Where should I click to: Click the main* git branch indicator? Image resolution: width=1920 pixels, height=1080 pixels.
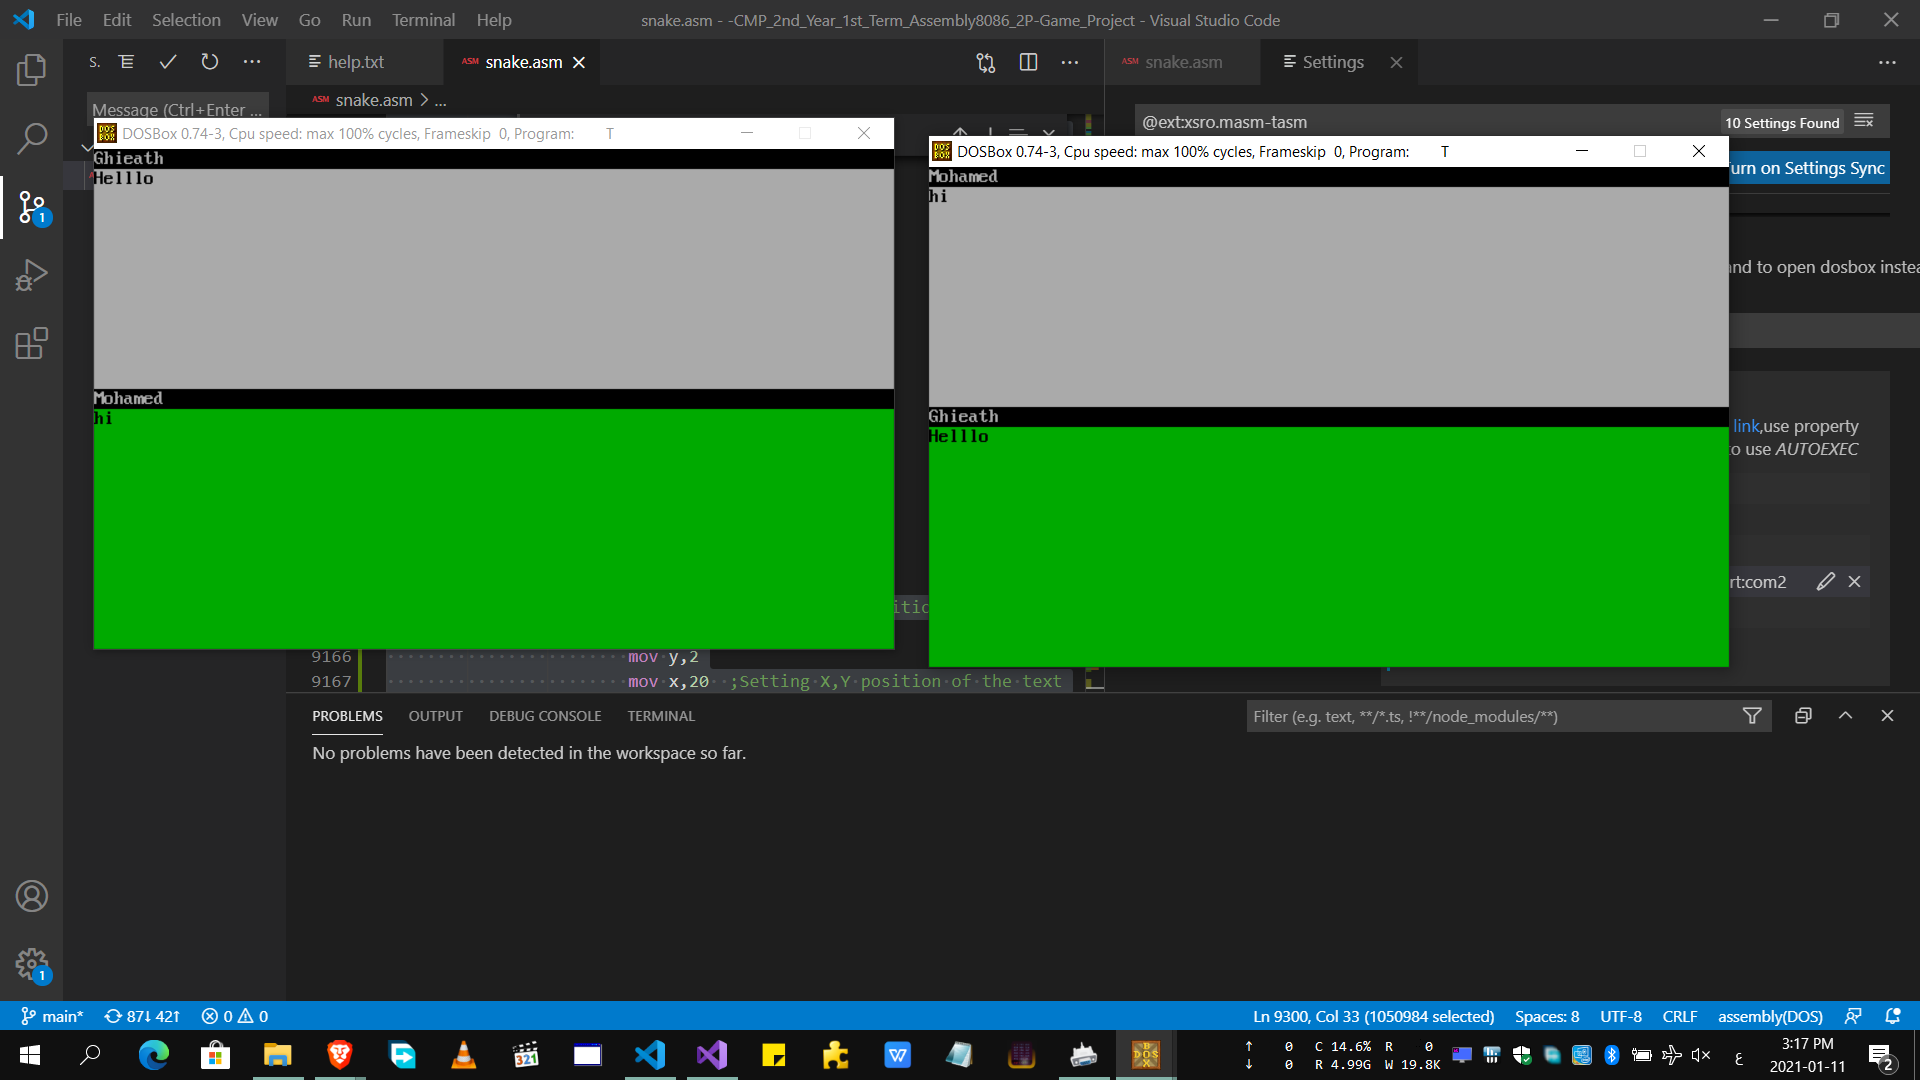click(x=52, y=1016)
